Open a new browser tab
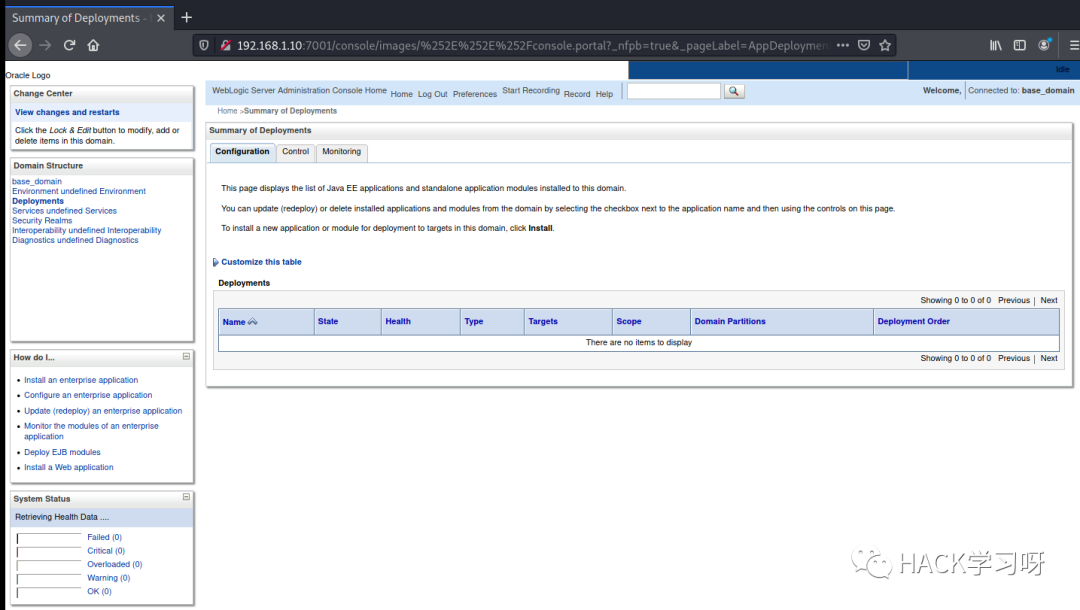 [187, 17]
